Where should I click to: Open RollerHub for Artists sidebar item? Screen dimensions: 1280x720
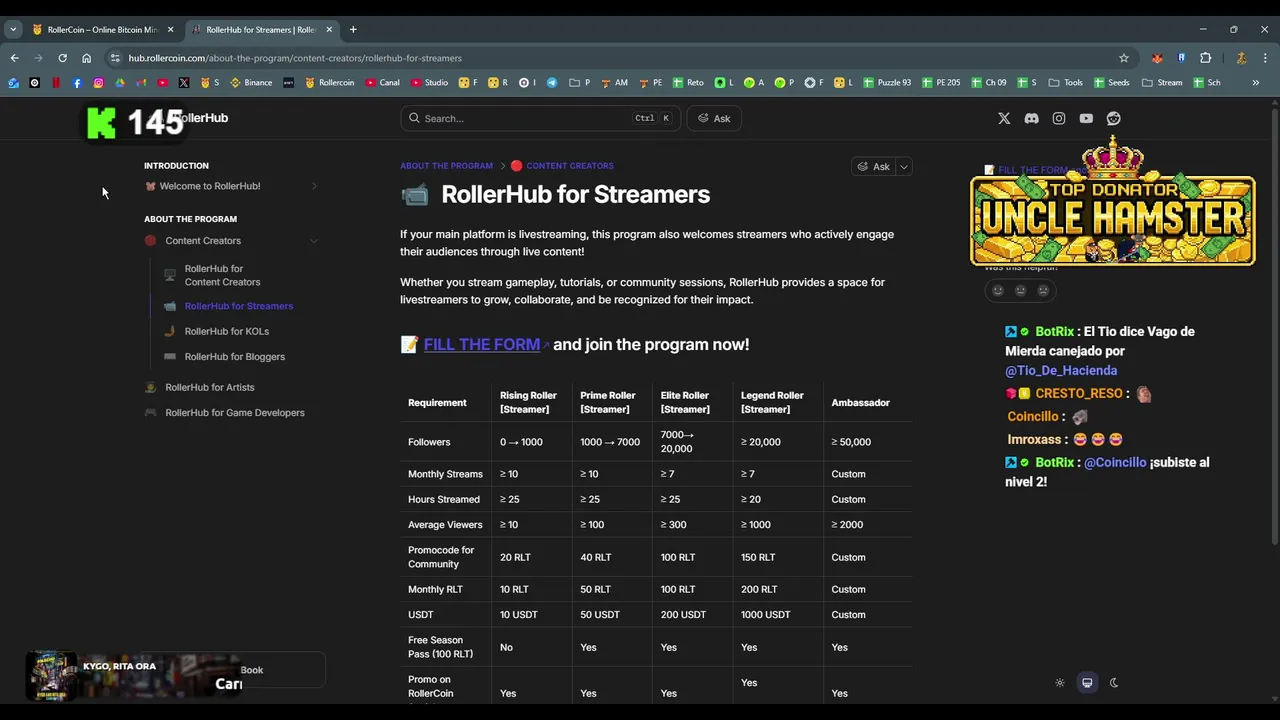tap(210, 387)
